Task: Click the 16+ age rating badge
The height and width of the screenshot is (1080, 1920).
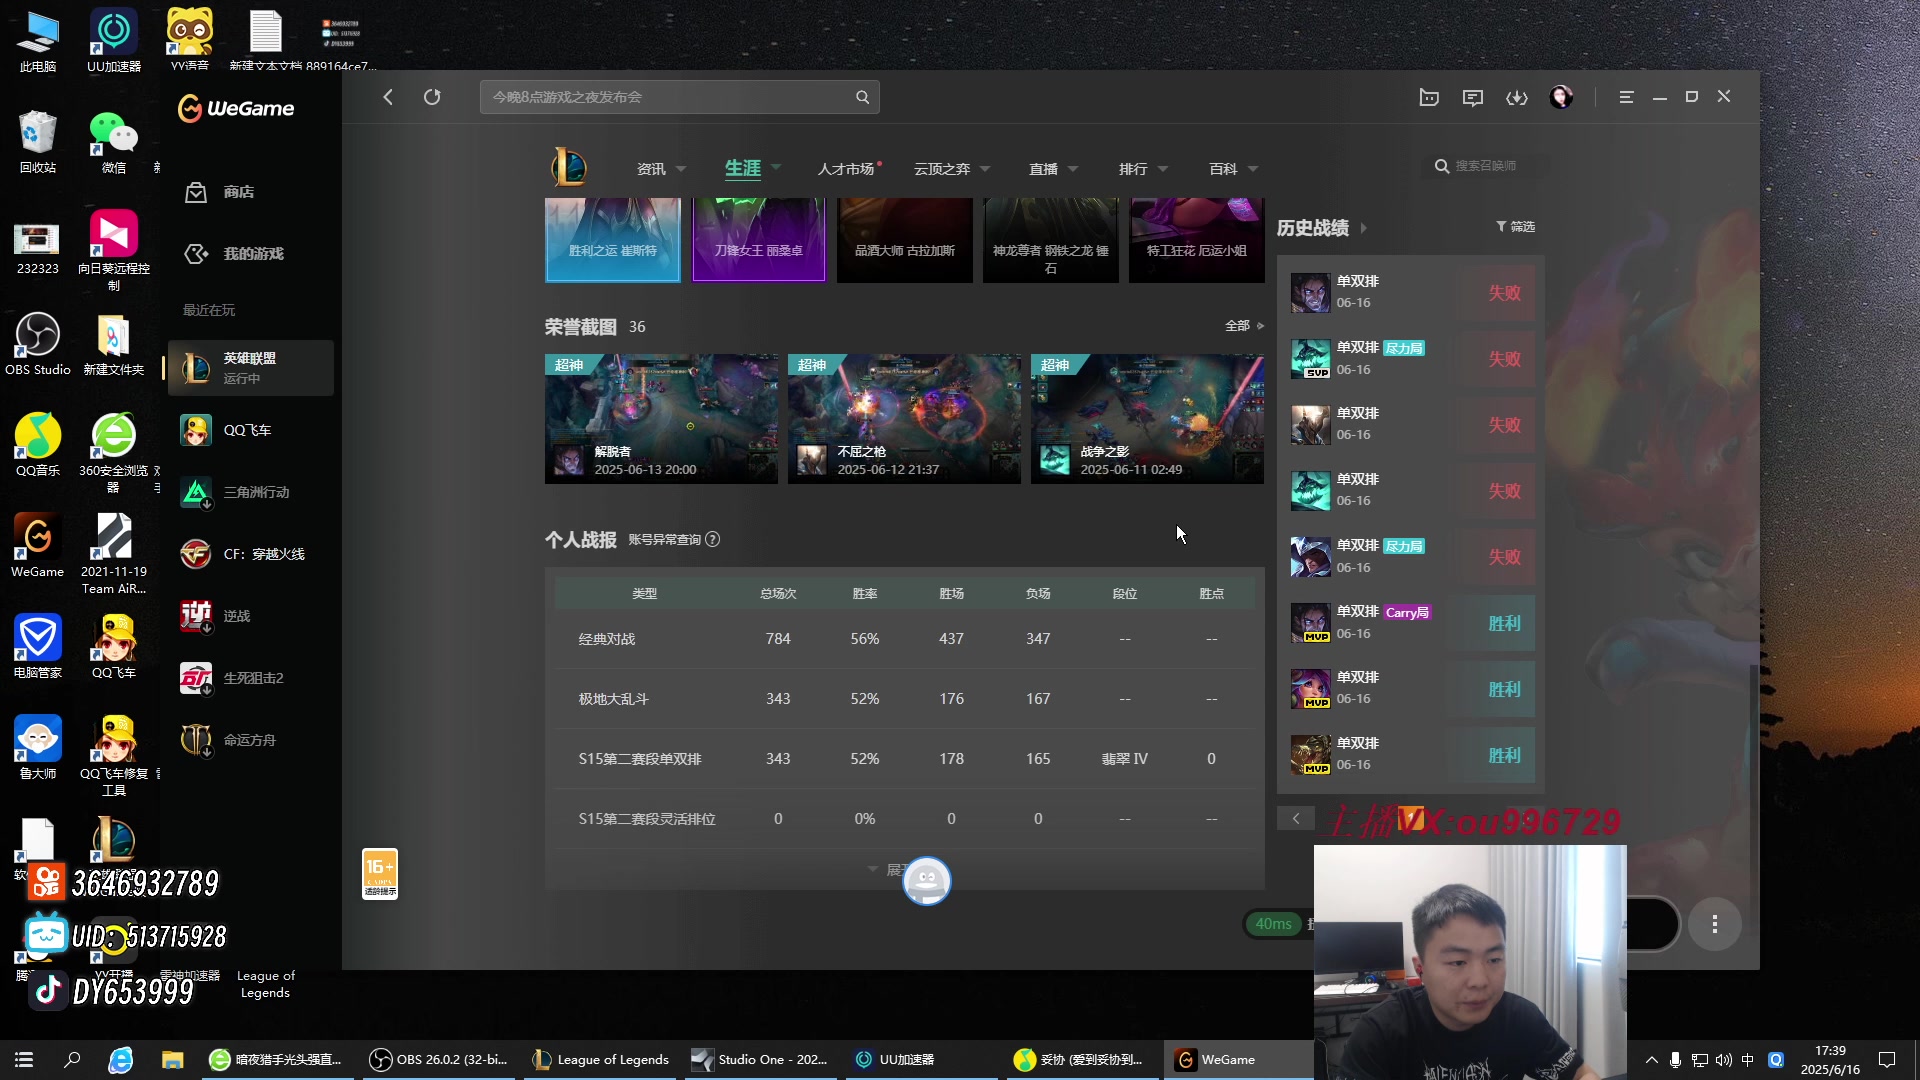Action: (380, 874)
